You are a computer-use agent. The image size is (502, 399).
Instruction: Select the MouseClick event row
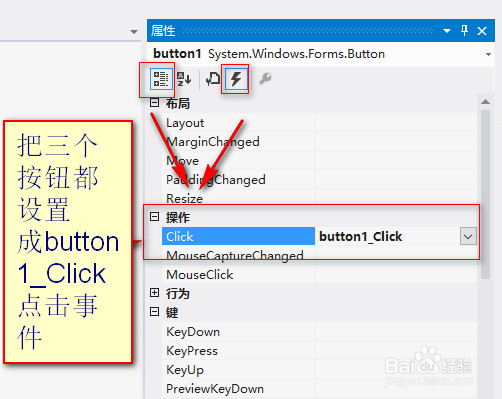(x=319, y=275)
